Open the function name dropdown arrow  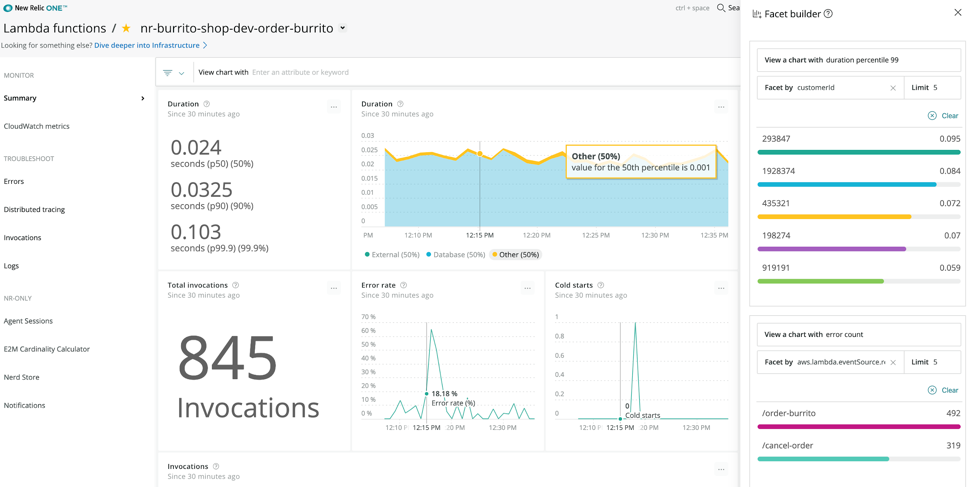[x=343, y=29]
